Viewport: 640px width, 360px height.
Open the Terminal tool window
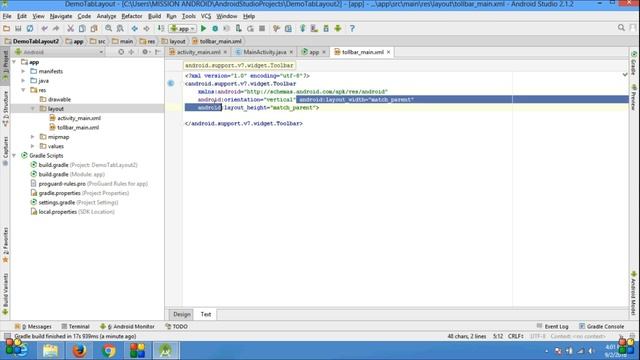click(76, 327)
